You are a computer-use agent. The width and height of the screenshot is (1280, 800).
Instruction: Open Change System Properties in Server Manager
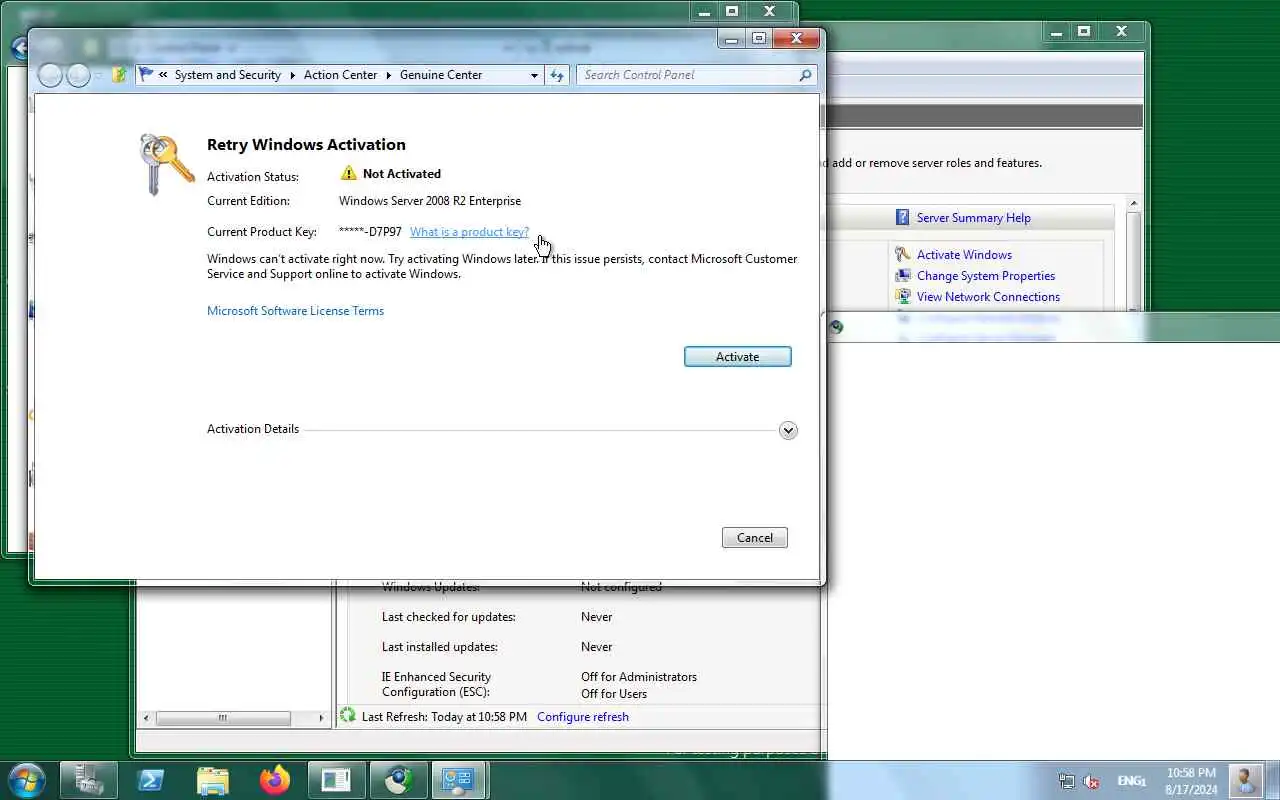point(986,276)
